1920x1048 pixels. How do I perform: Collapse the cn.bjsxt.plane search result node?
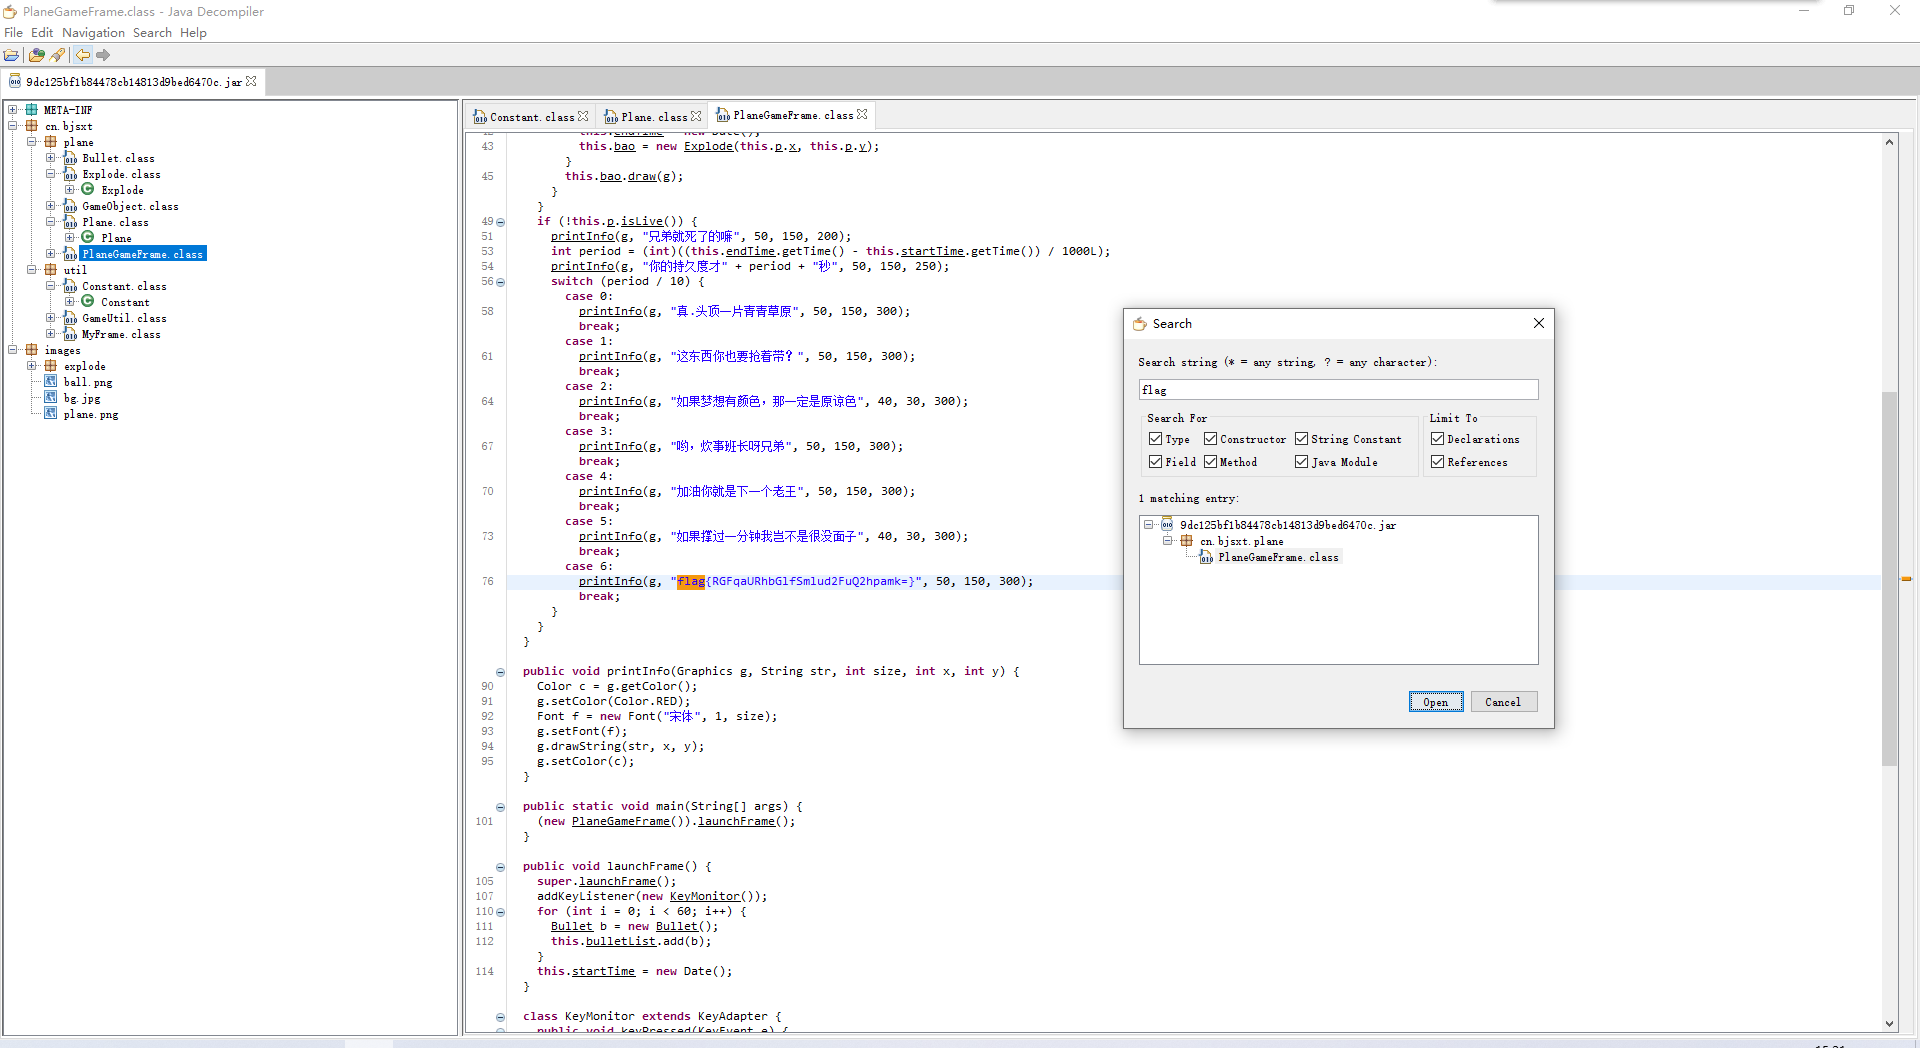pyautogui.click(x=1167, y=541)
